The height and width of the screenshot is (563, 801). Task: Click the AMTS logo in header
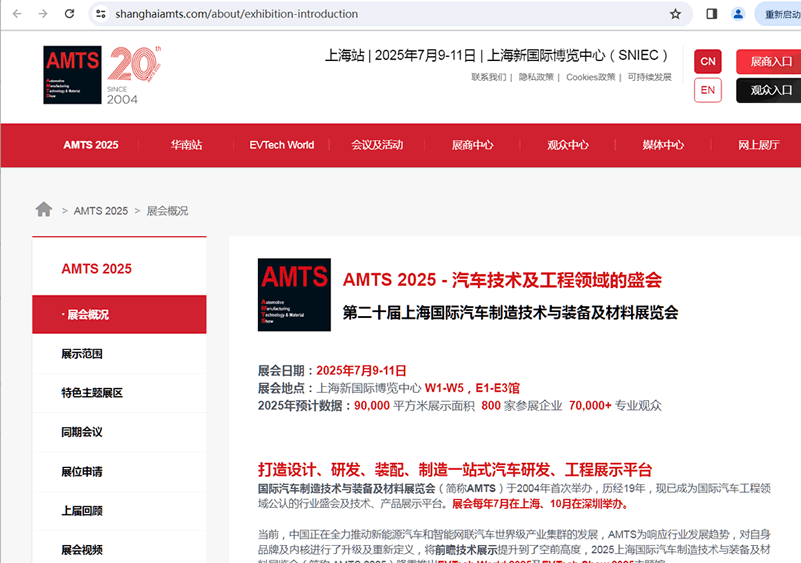73,75
